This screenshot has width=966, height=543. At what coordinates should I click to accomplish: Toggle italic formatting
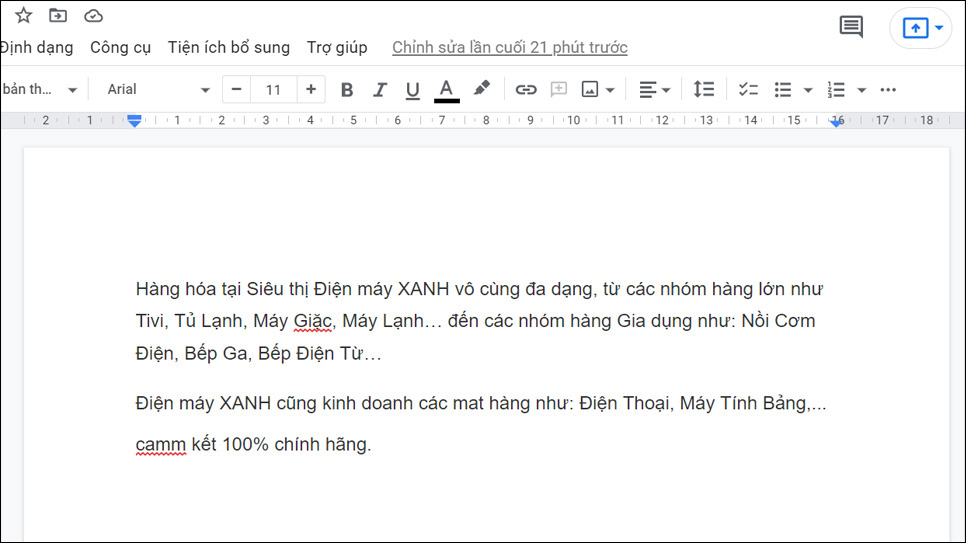[380, 90]
